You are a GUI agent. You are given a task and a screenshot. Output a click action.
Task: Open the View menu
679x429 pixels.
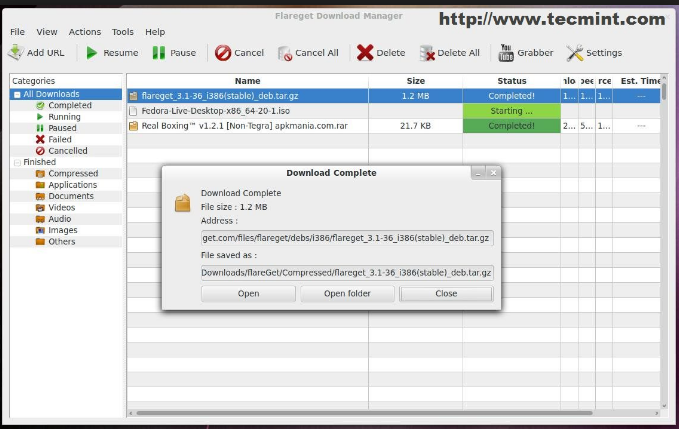(x=47, y=32)
